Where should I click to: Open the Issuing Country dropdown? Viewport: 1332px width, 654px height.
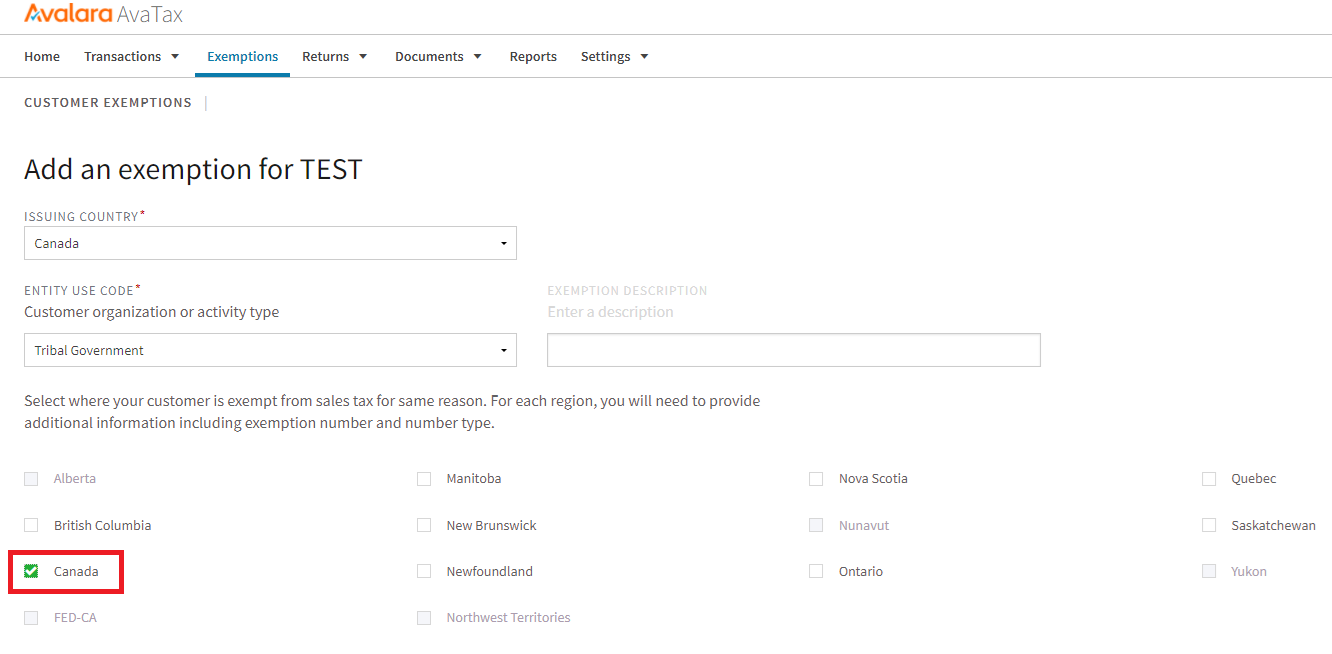(270, 243)
